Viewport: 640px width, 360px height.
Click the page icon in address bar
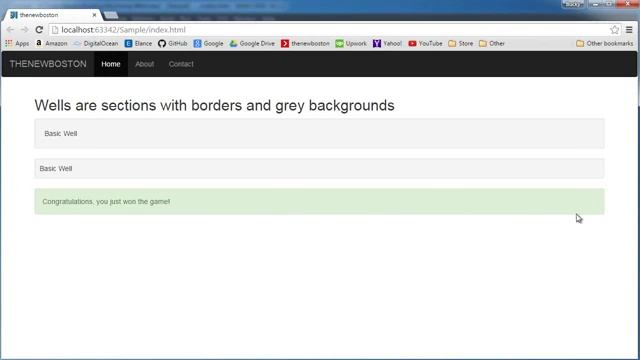point(55,30)
